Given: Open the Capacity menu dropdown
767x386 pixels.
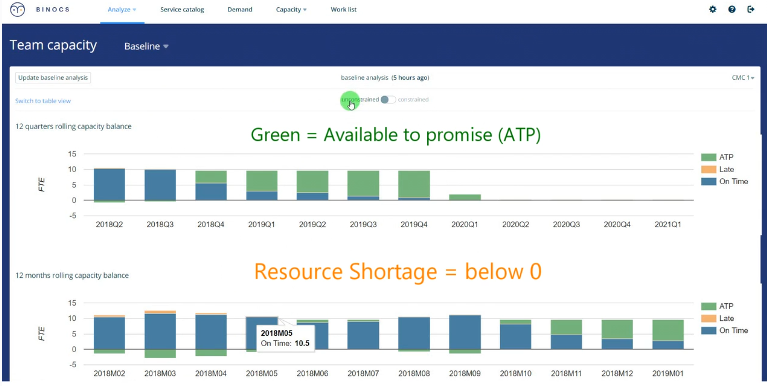Looking at the screenshot, I should click(291, 9).
